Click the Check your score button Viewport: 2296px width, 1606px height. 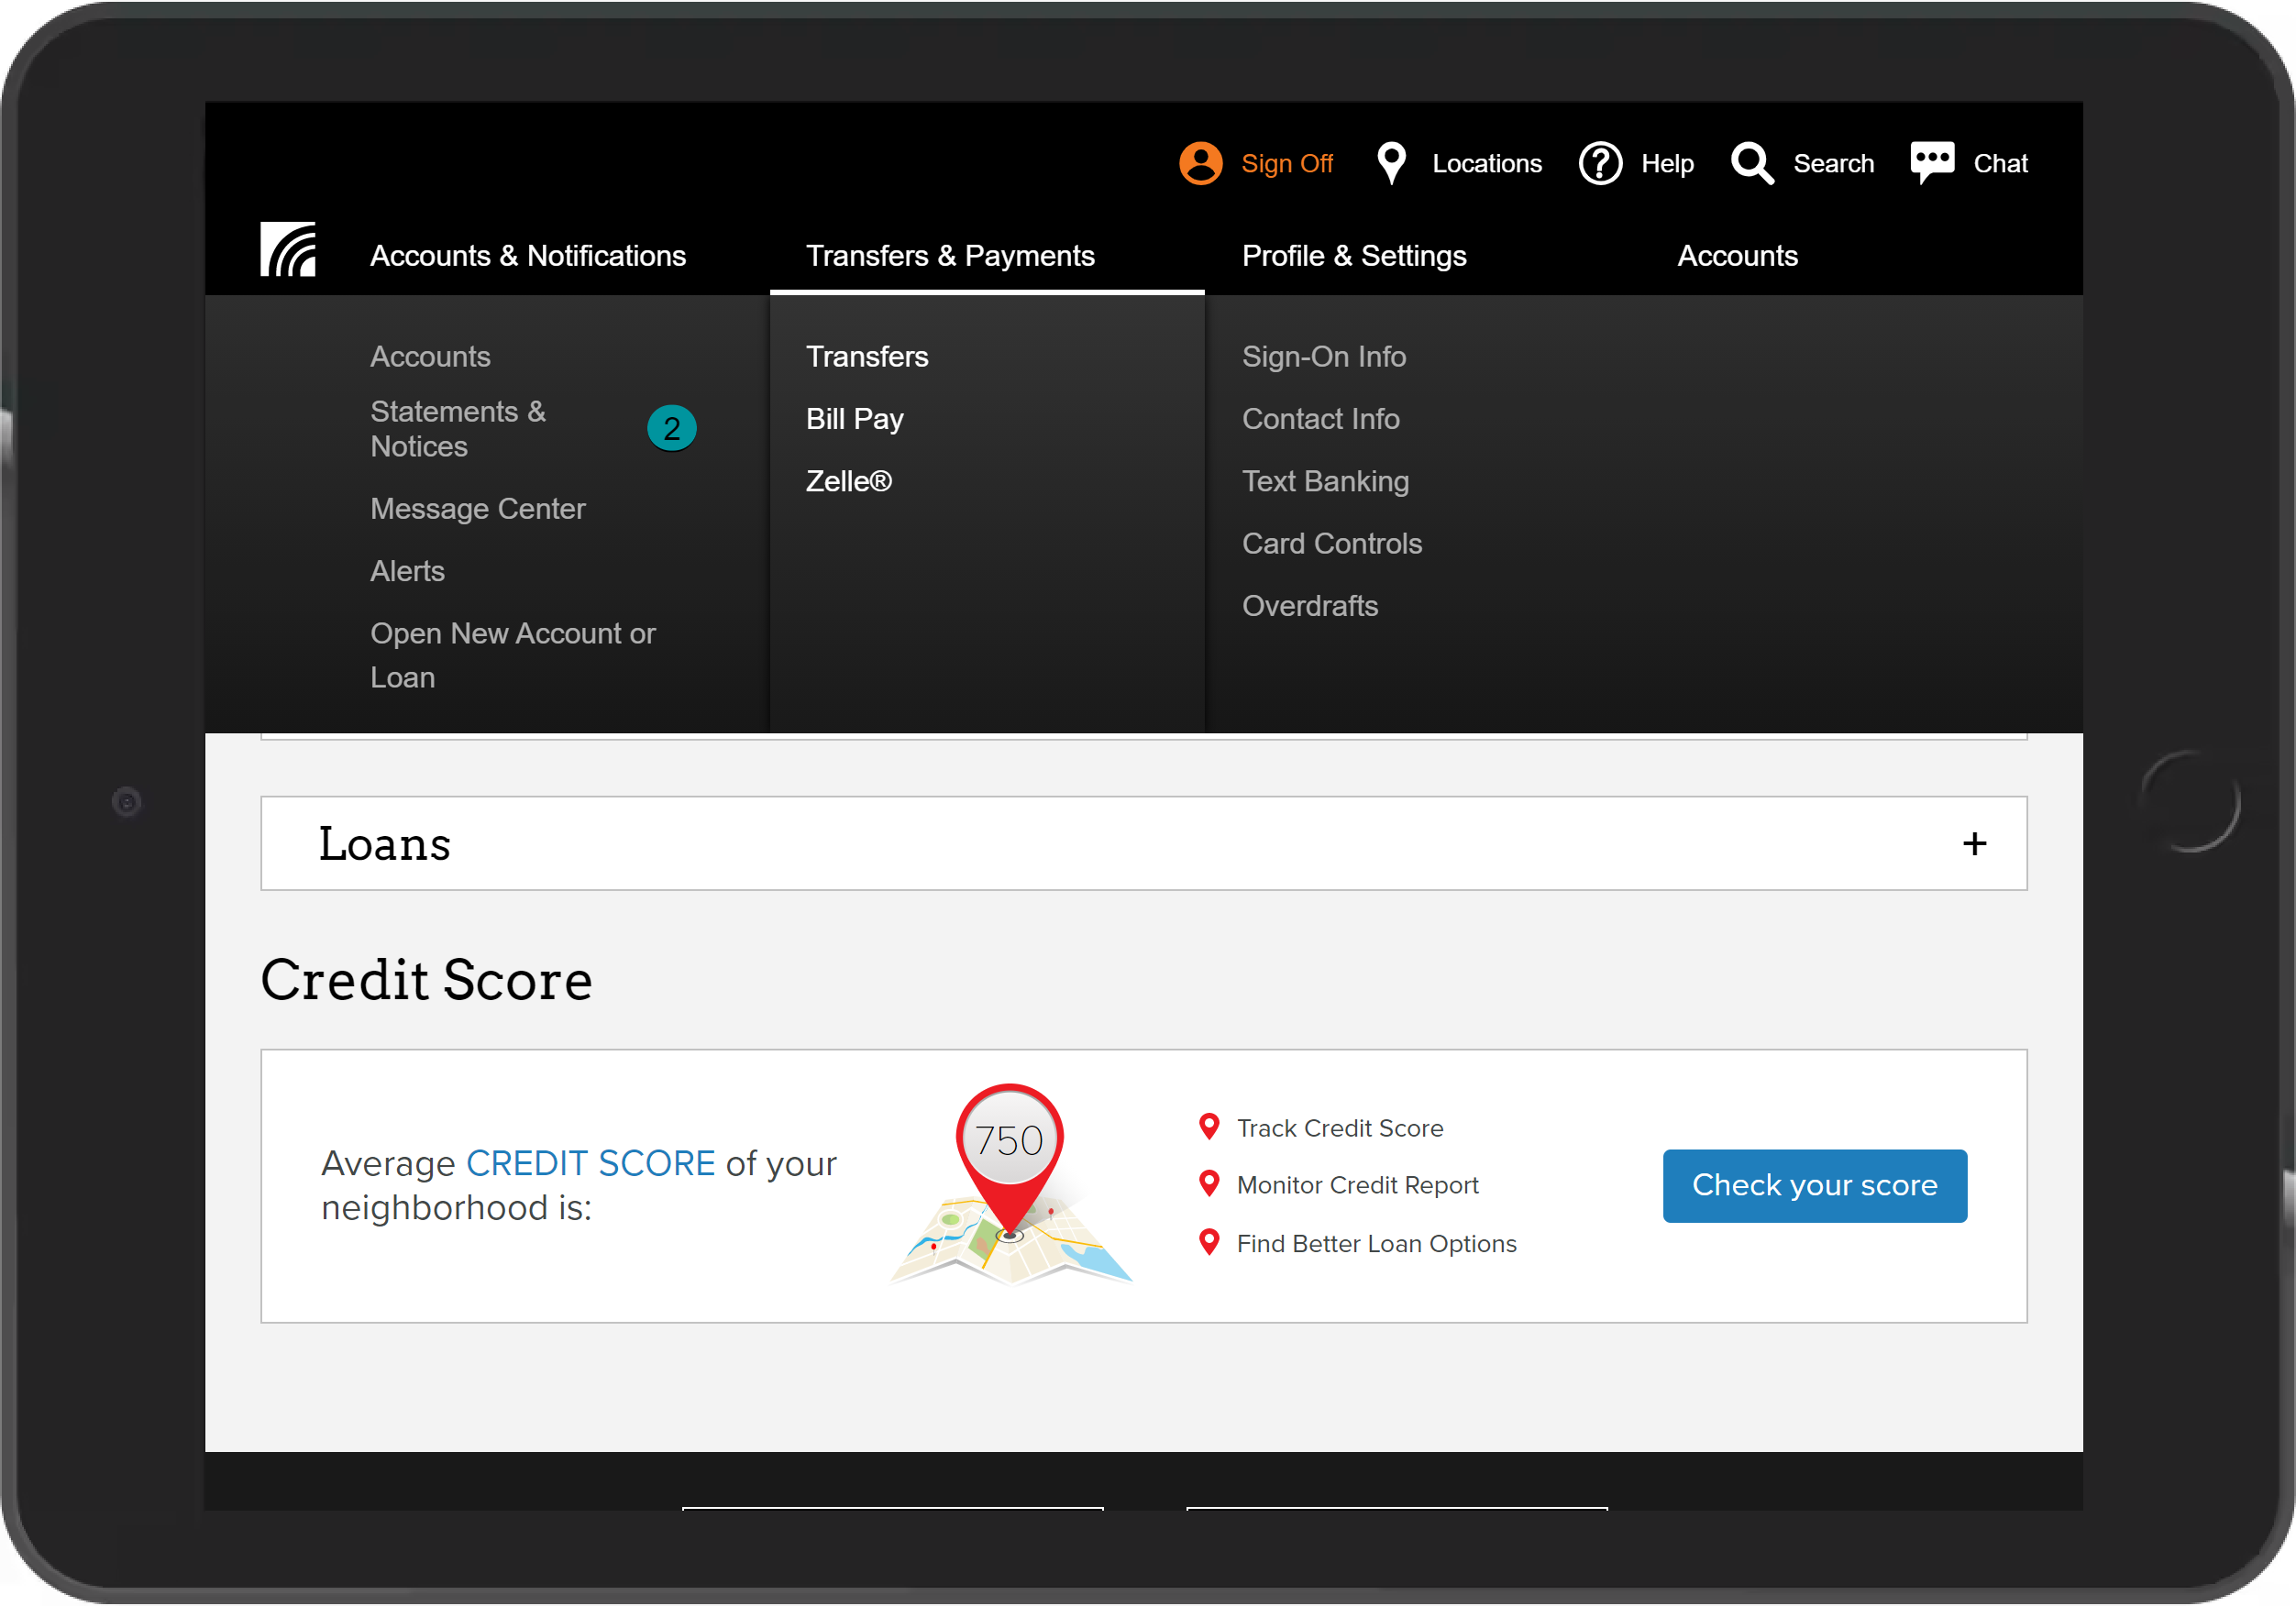tap(1814, 1185)
